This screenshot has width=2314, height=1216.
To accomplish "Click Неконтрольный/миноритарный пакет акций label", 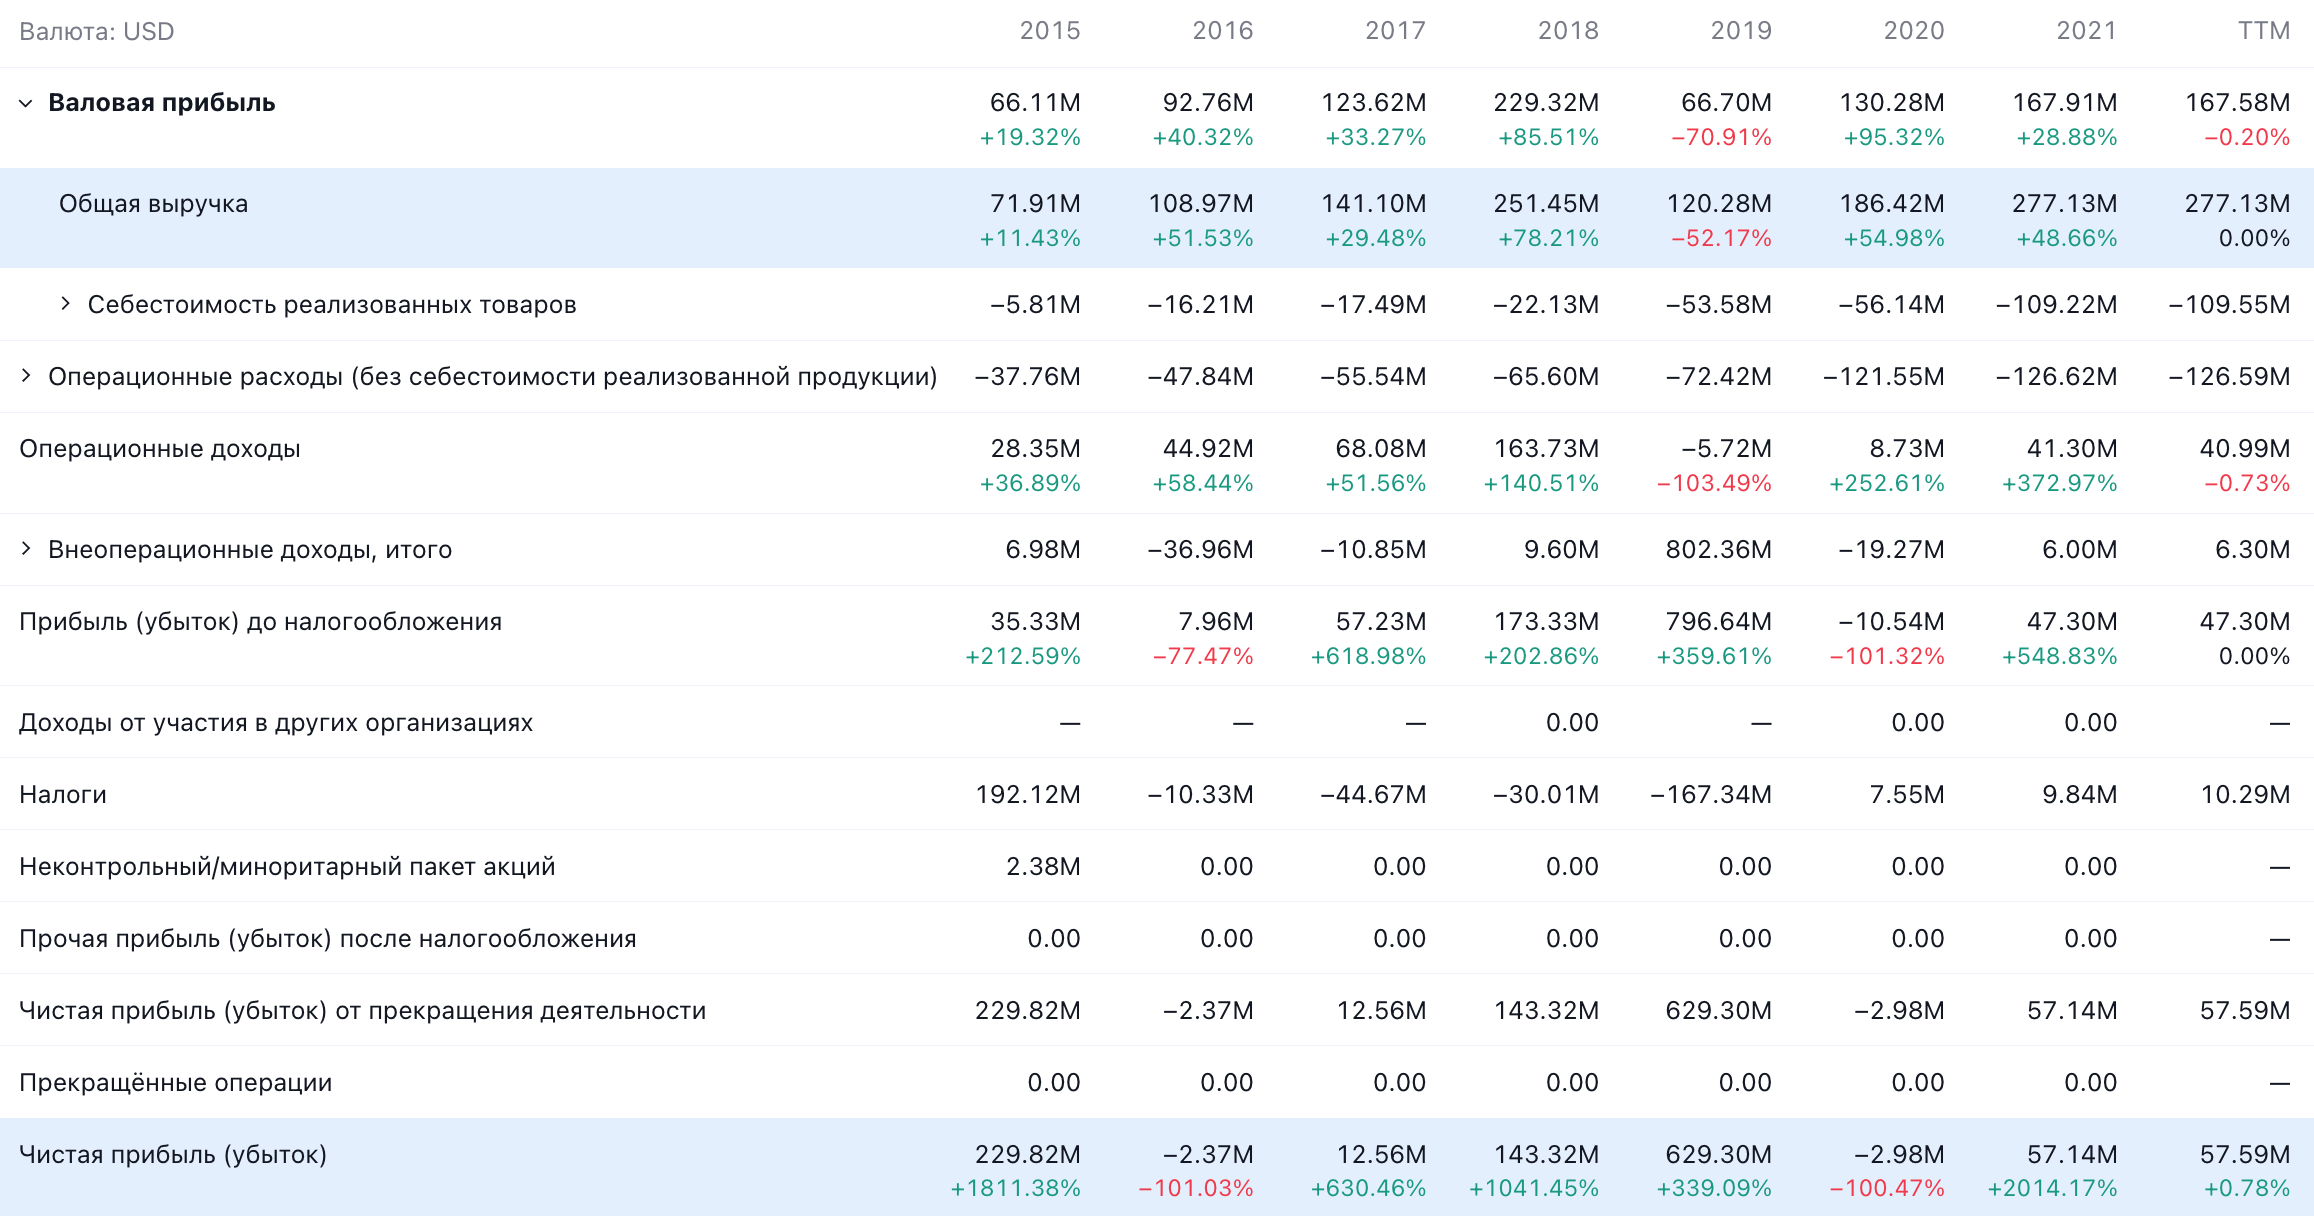I will [x=287, y=867].
